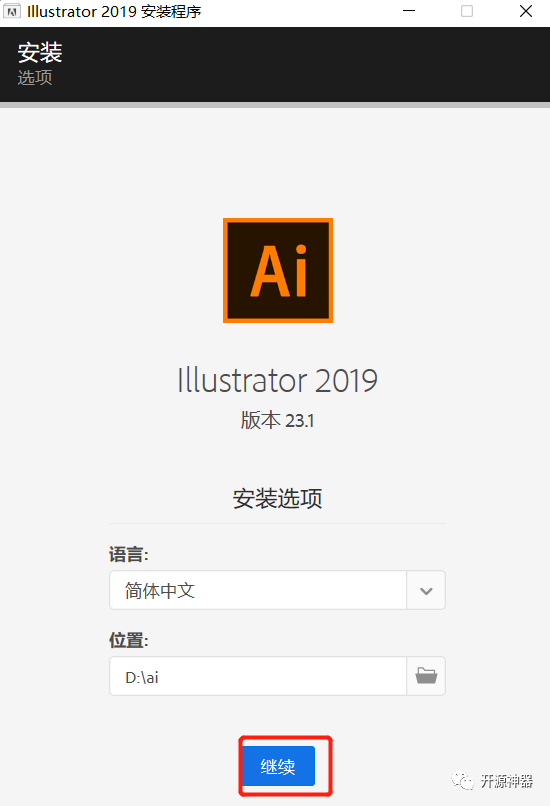This screenshot has width=550, height=806.
Task: Minimize the Illustrator 2019 installer window
Action: 409,11
